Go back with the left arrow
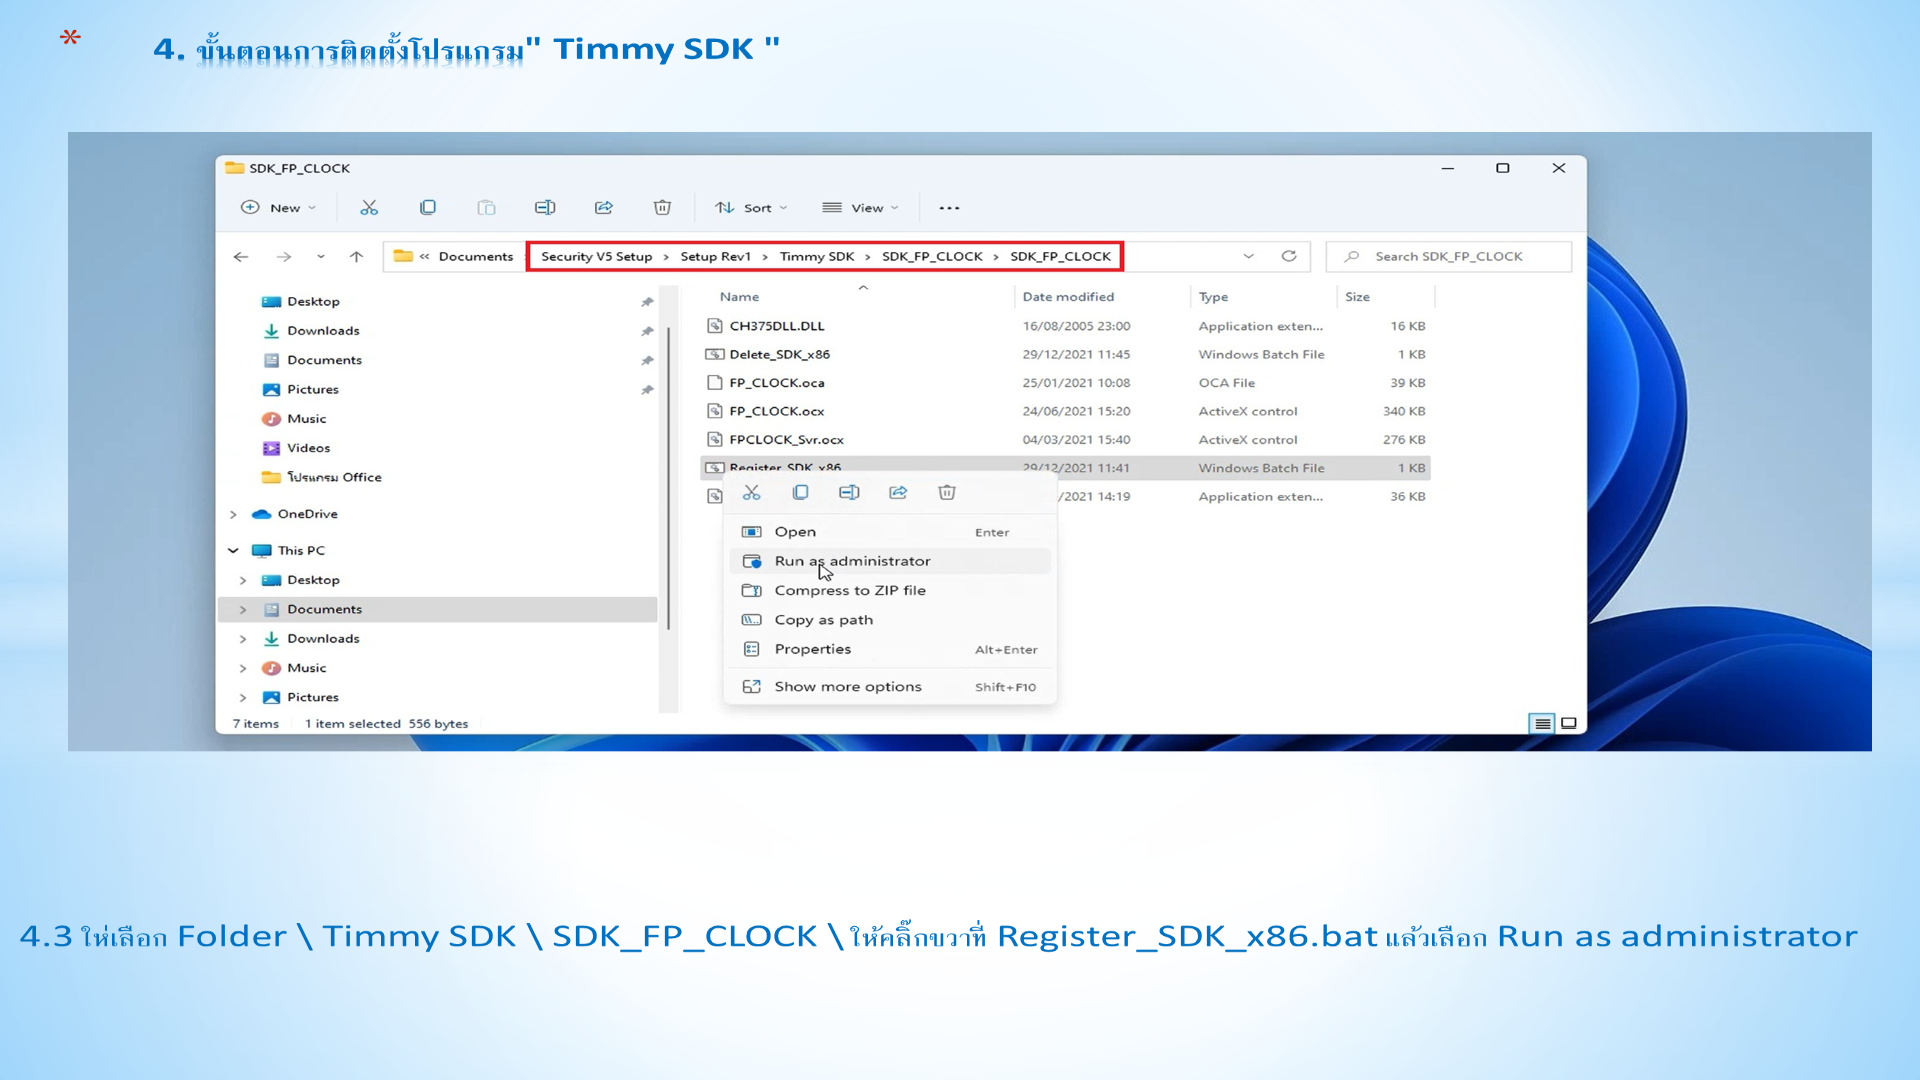This screenshot has height=1080, width=1920. pyautogui.click(x=241, y=257)
